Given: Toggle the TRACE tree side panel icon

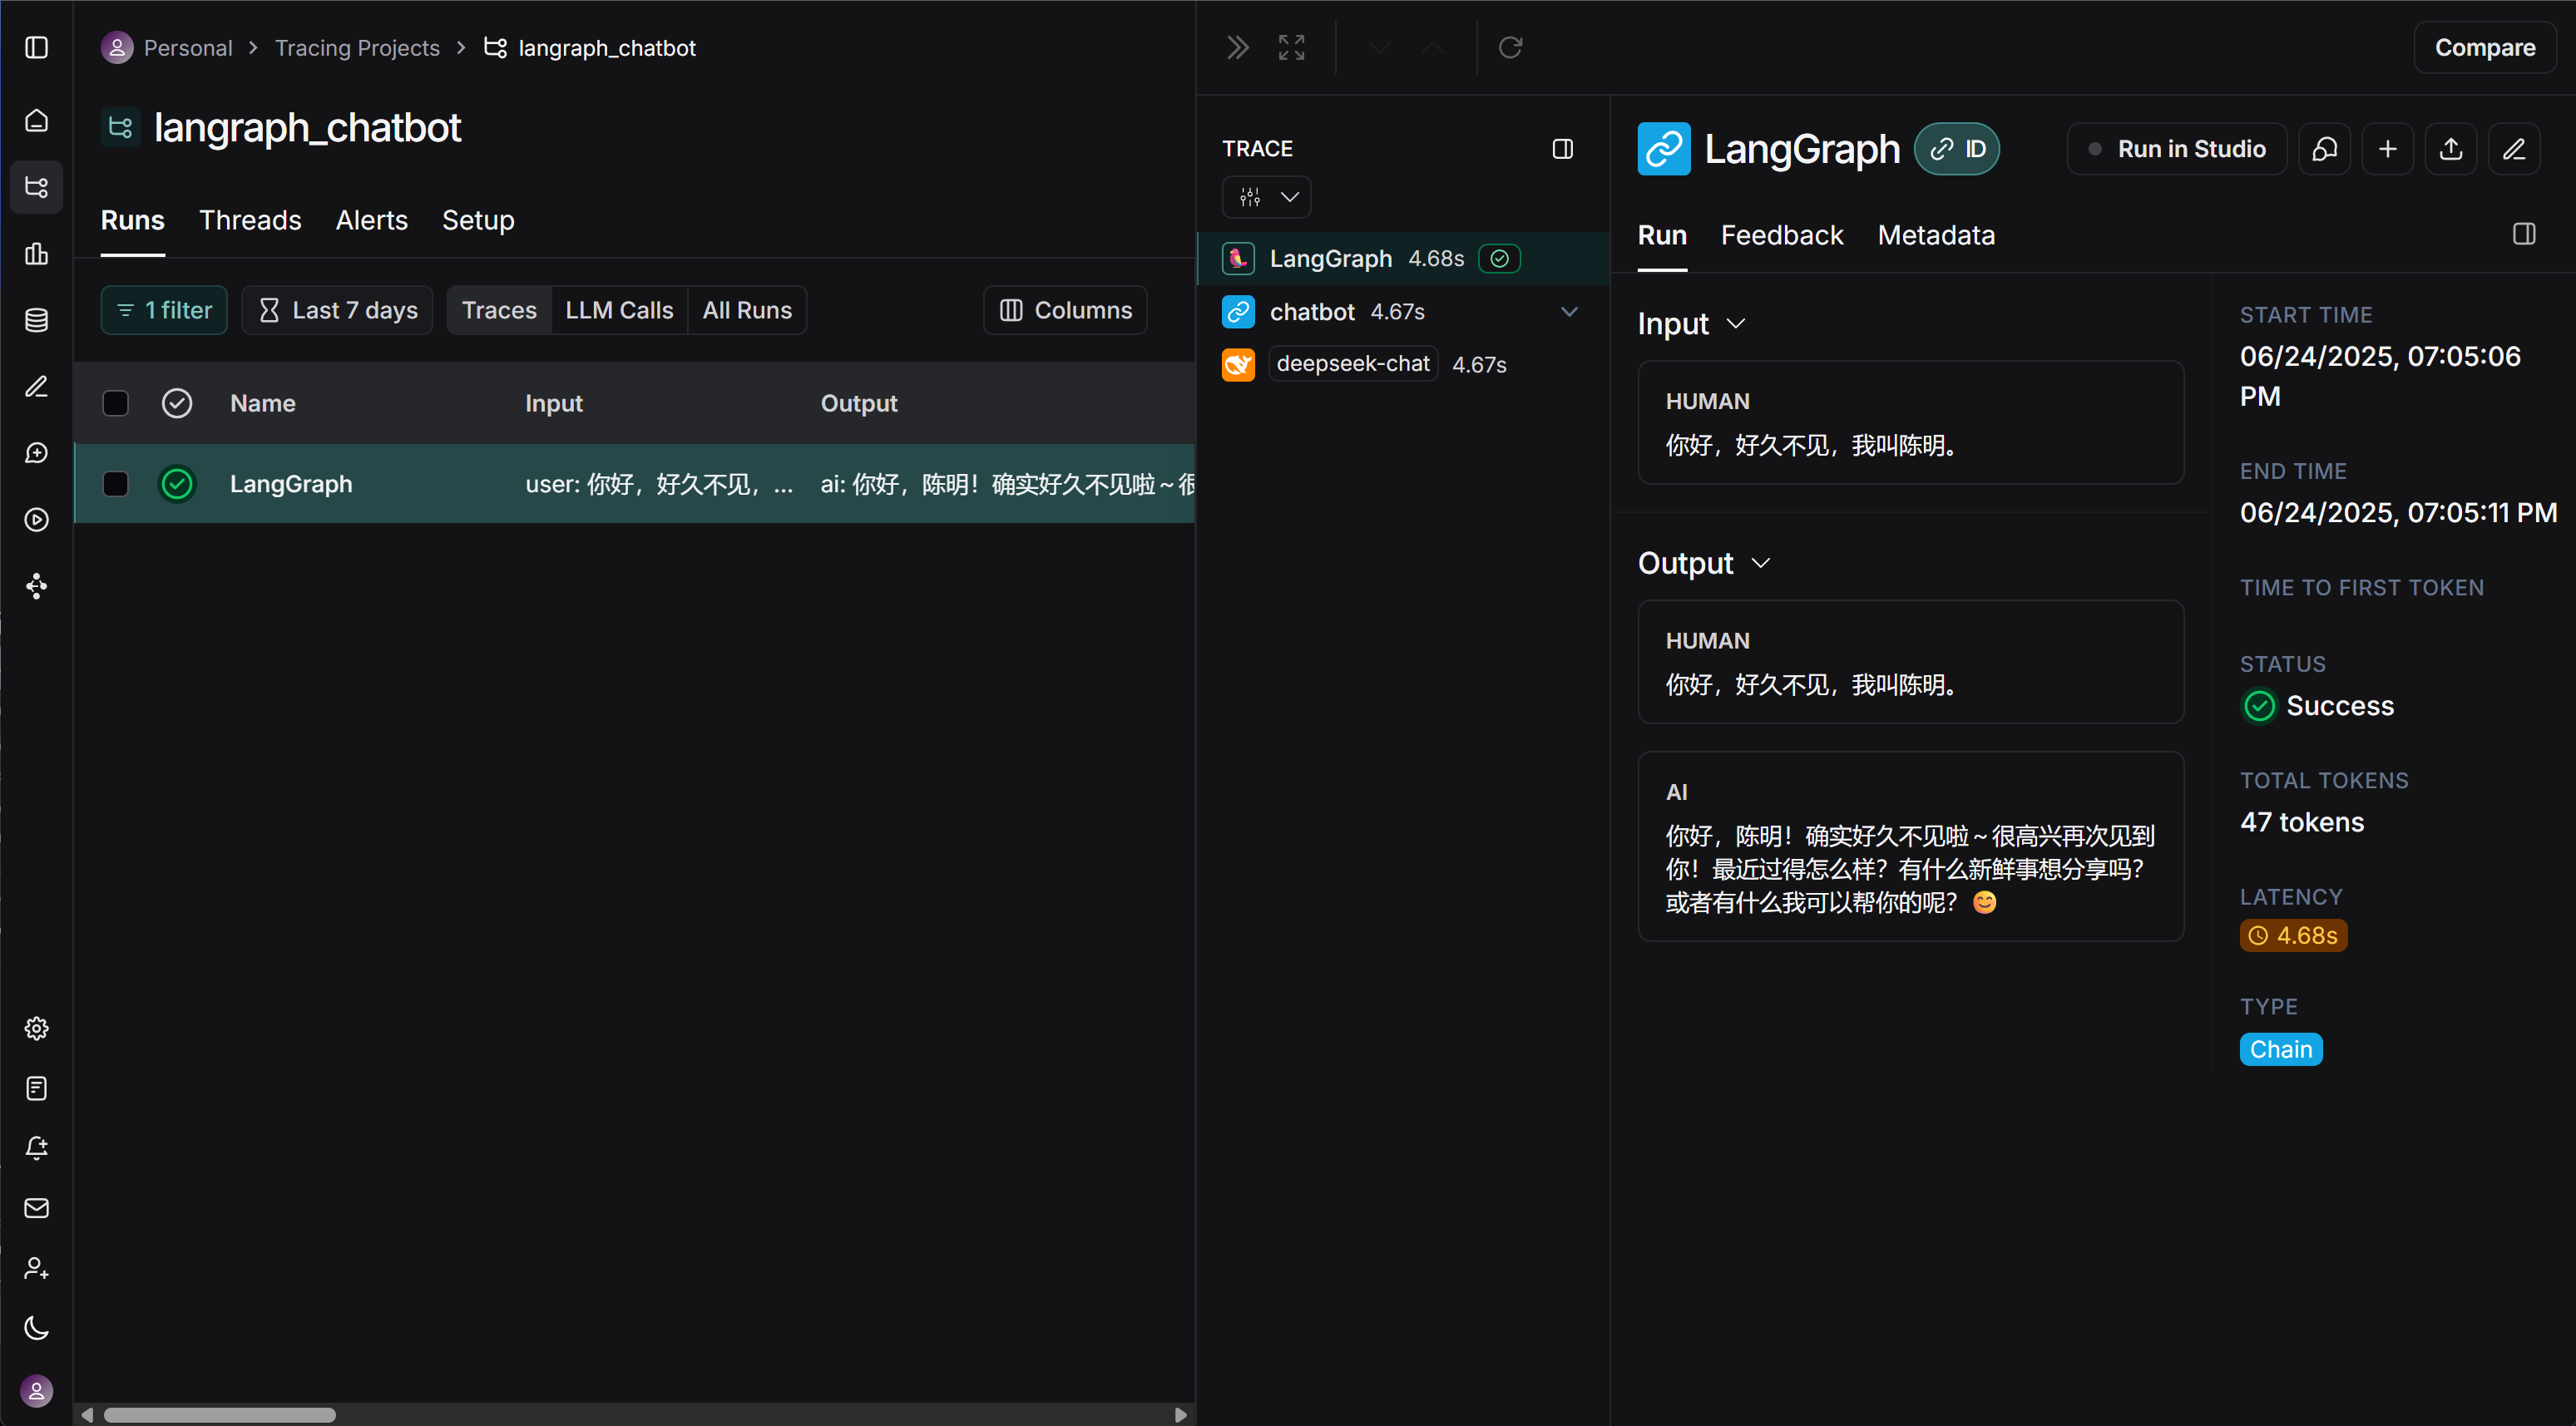Looking at the screenshot, I should point(1562,149).
